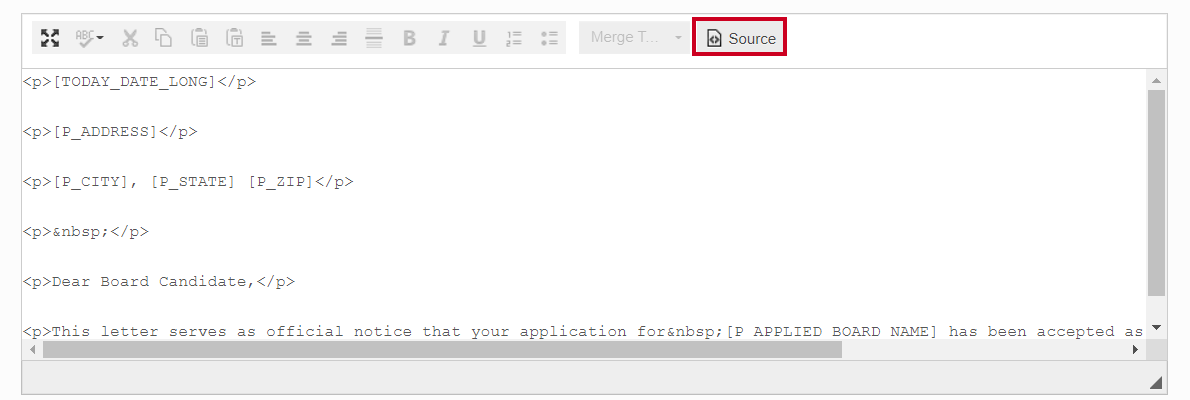1190x400 pixels.
Task: Toggle Italic formatting
Action: click(444, 38)
